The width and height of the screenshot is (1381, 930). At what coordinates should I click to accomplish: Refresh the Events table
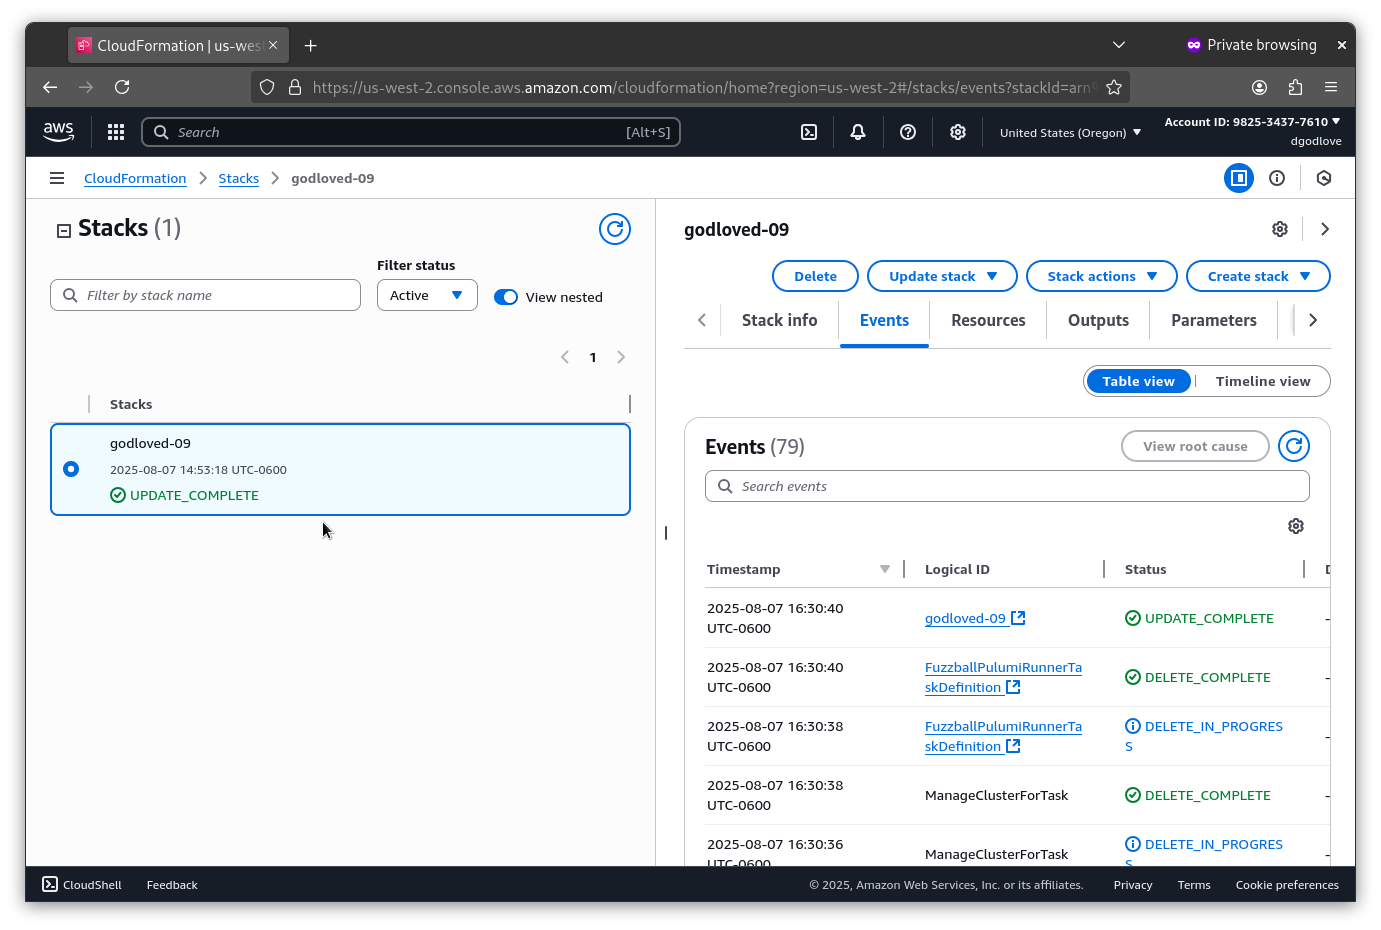1294,446
